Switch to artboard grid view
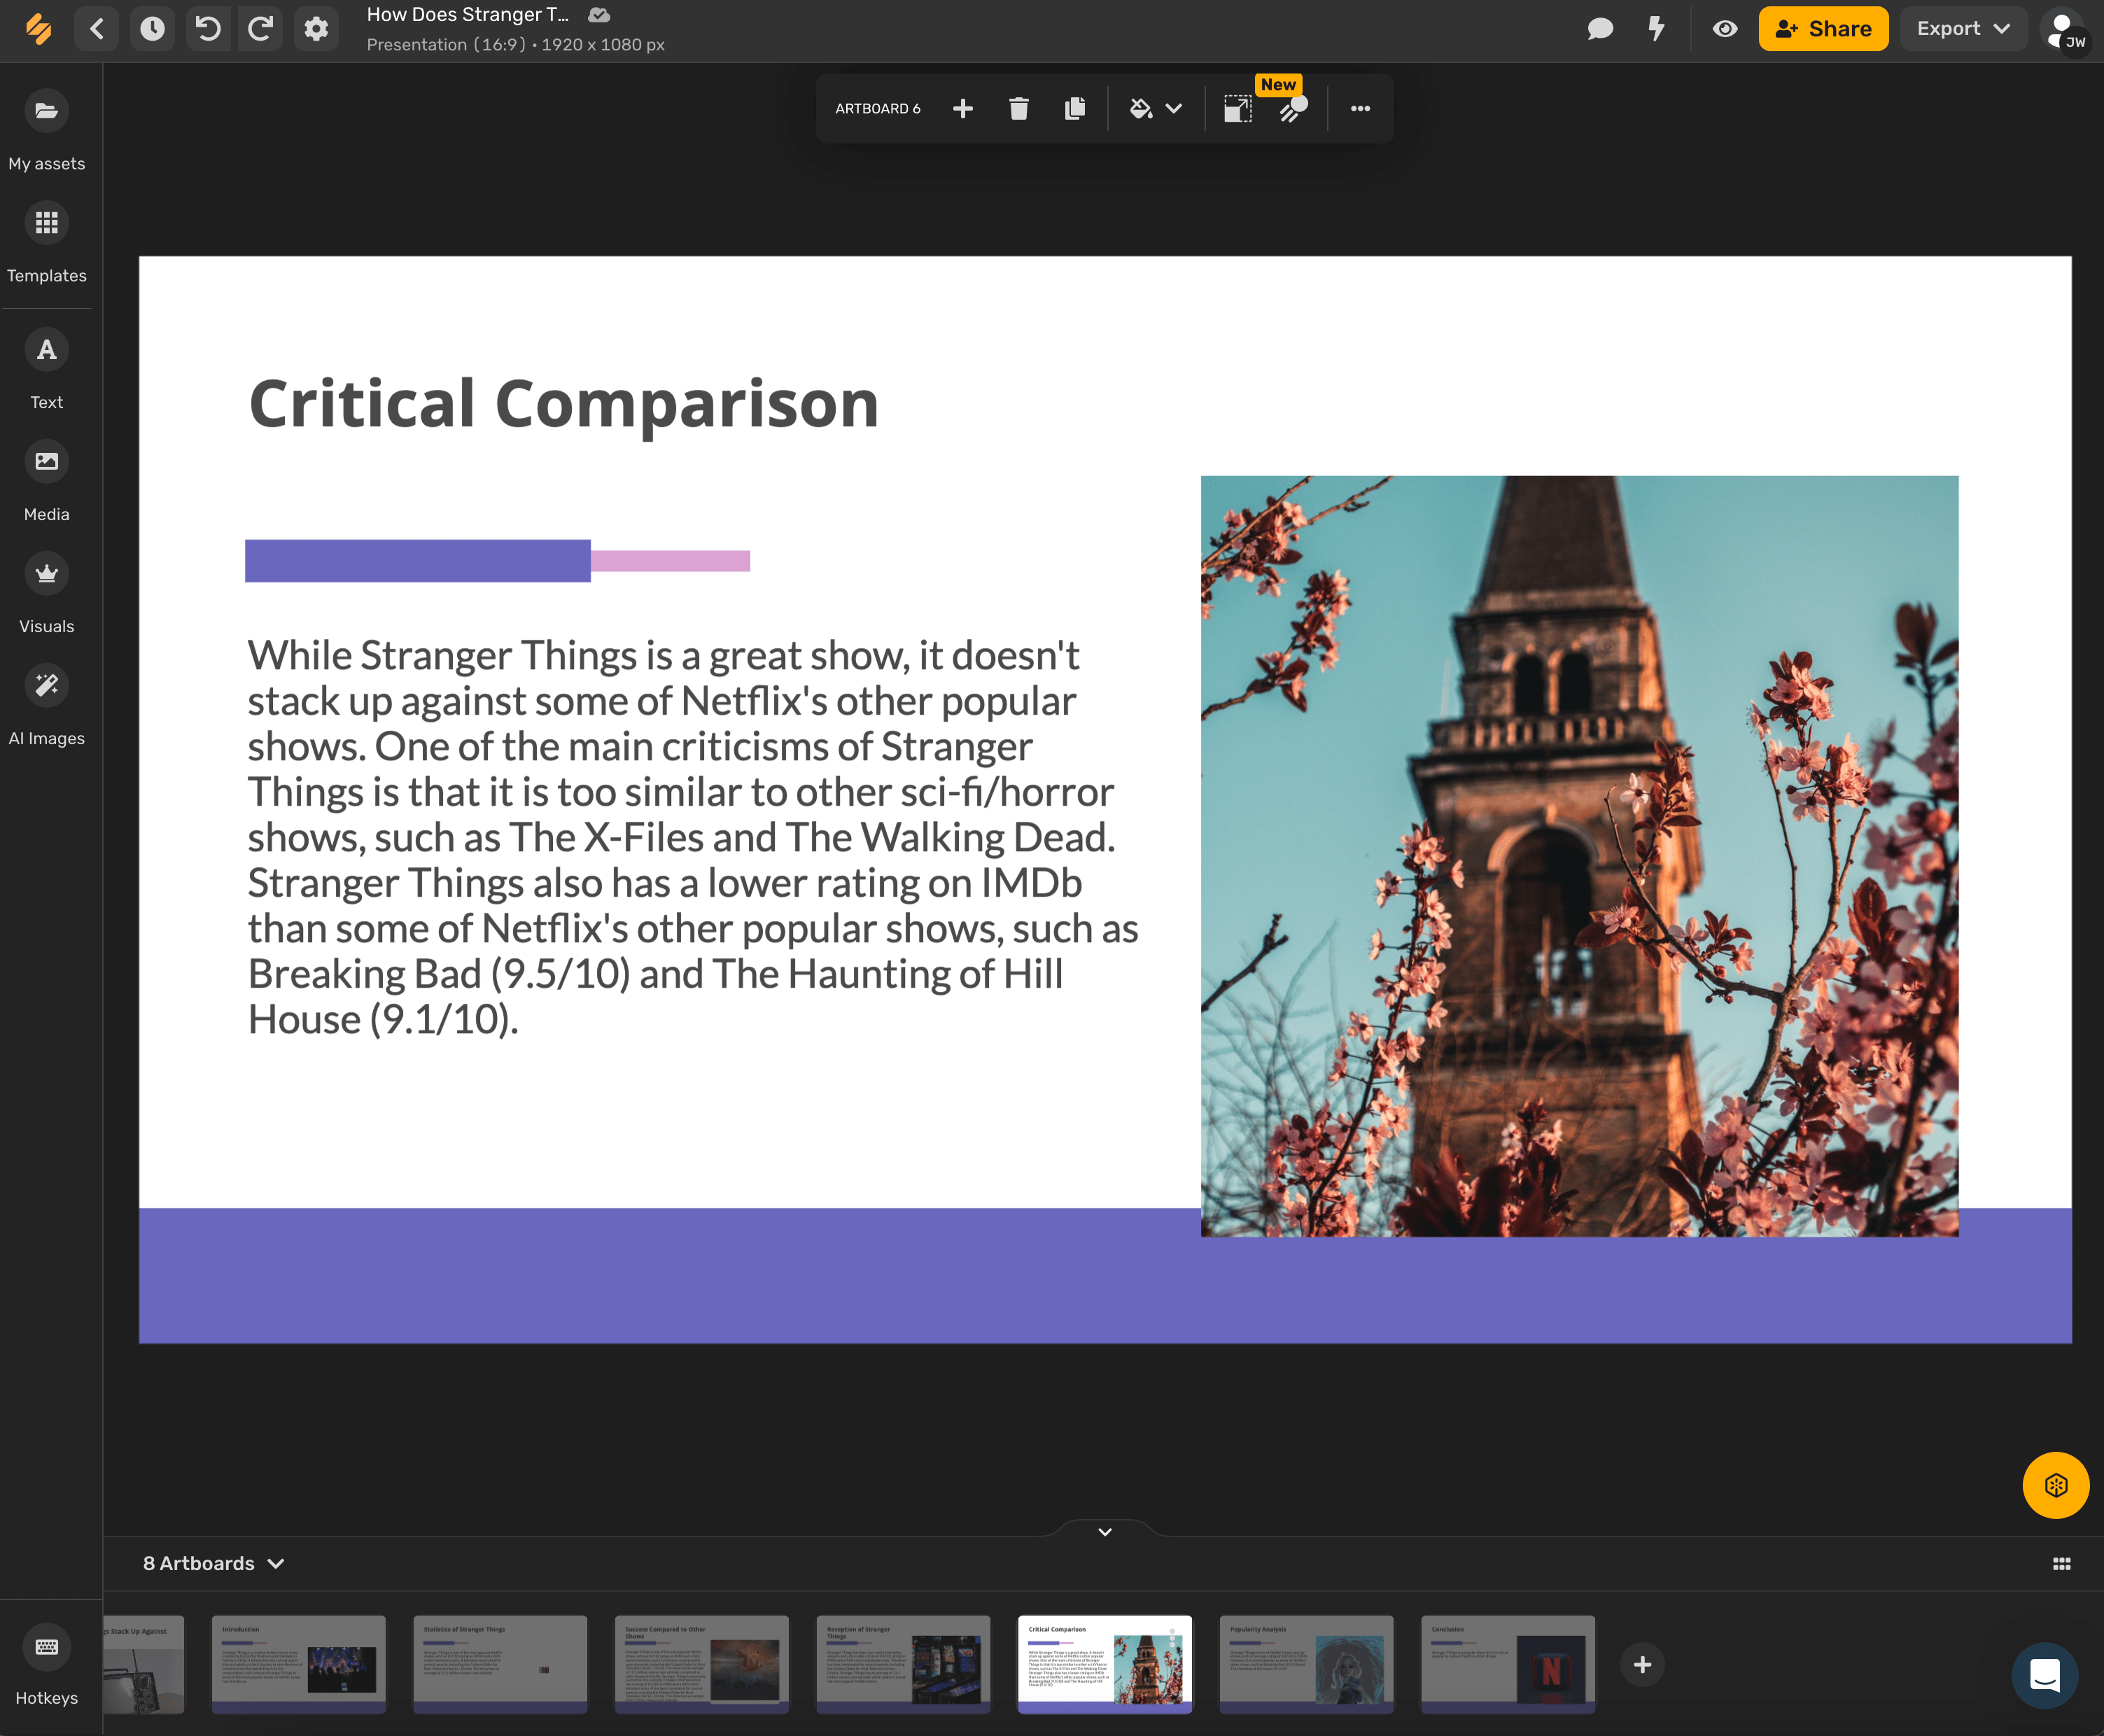This screenshot has width=2104, height=1736. (2062, 1563)
